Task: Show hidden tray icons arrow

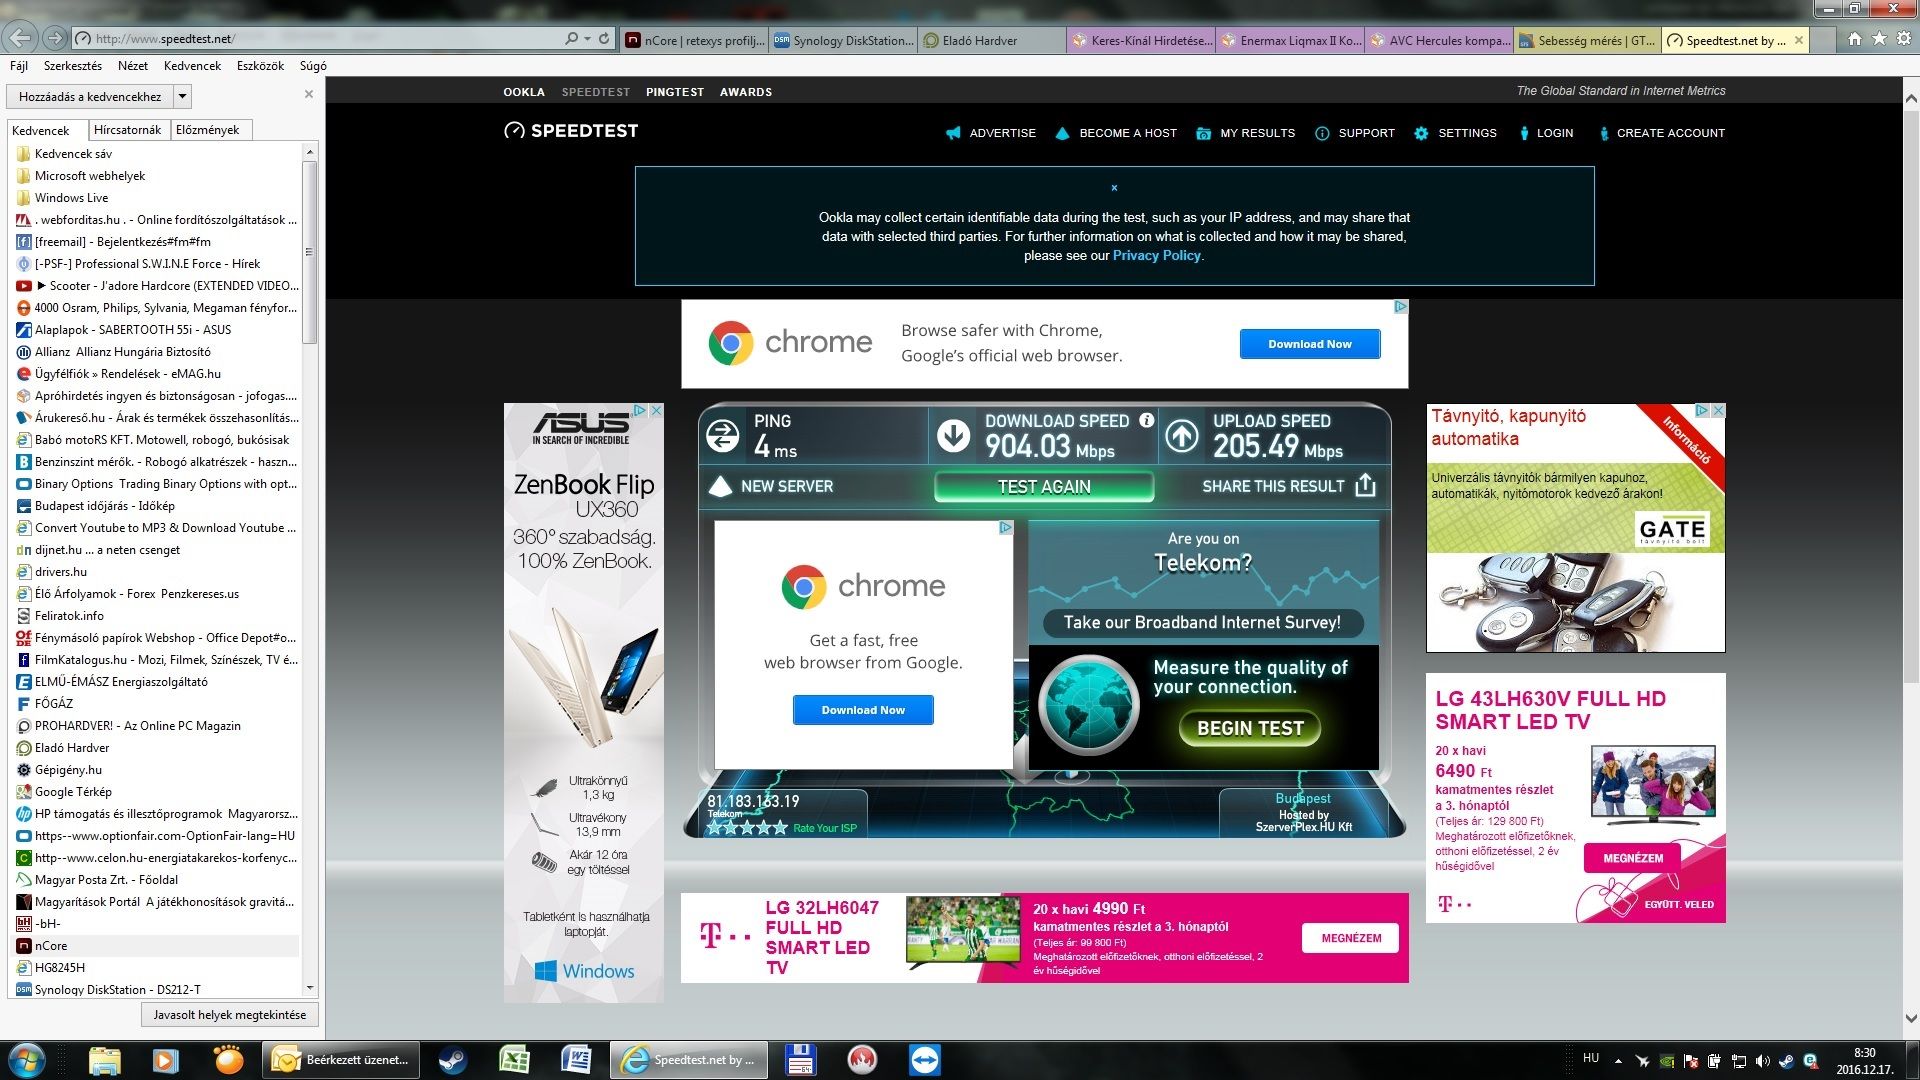Action: (1618, 1060)
